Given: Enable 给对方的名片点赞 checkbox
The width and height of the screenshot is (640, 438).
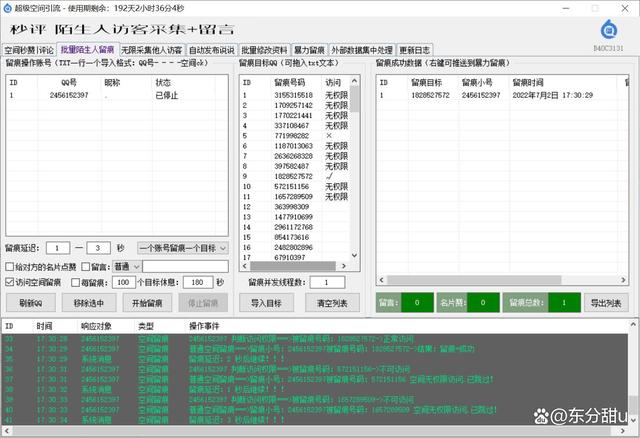Looking at the screenshot, I should [x=10, y=267].
